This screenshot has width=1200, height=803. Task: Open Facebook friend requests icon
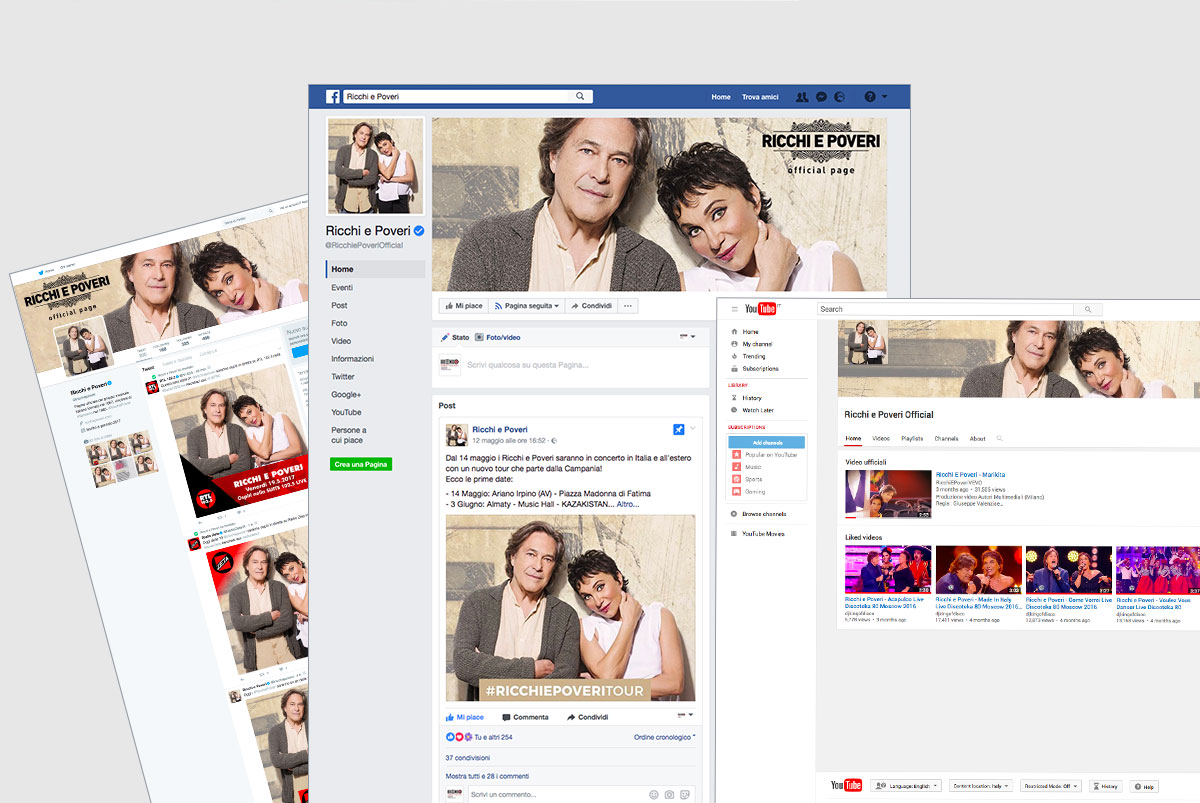pos(802,97)
